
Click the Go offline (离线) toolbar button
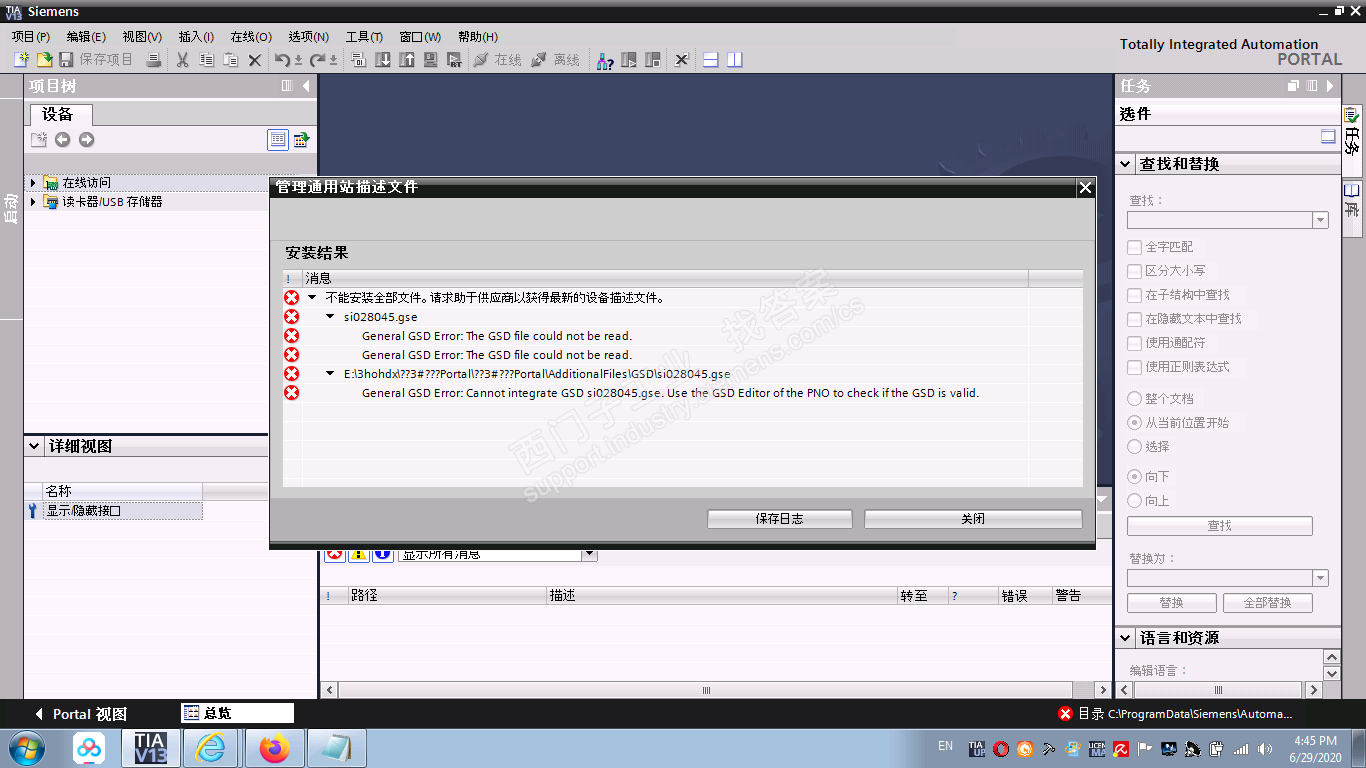(555, 60)
